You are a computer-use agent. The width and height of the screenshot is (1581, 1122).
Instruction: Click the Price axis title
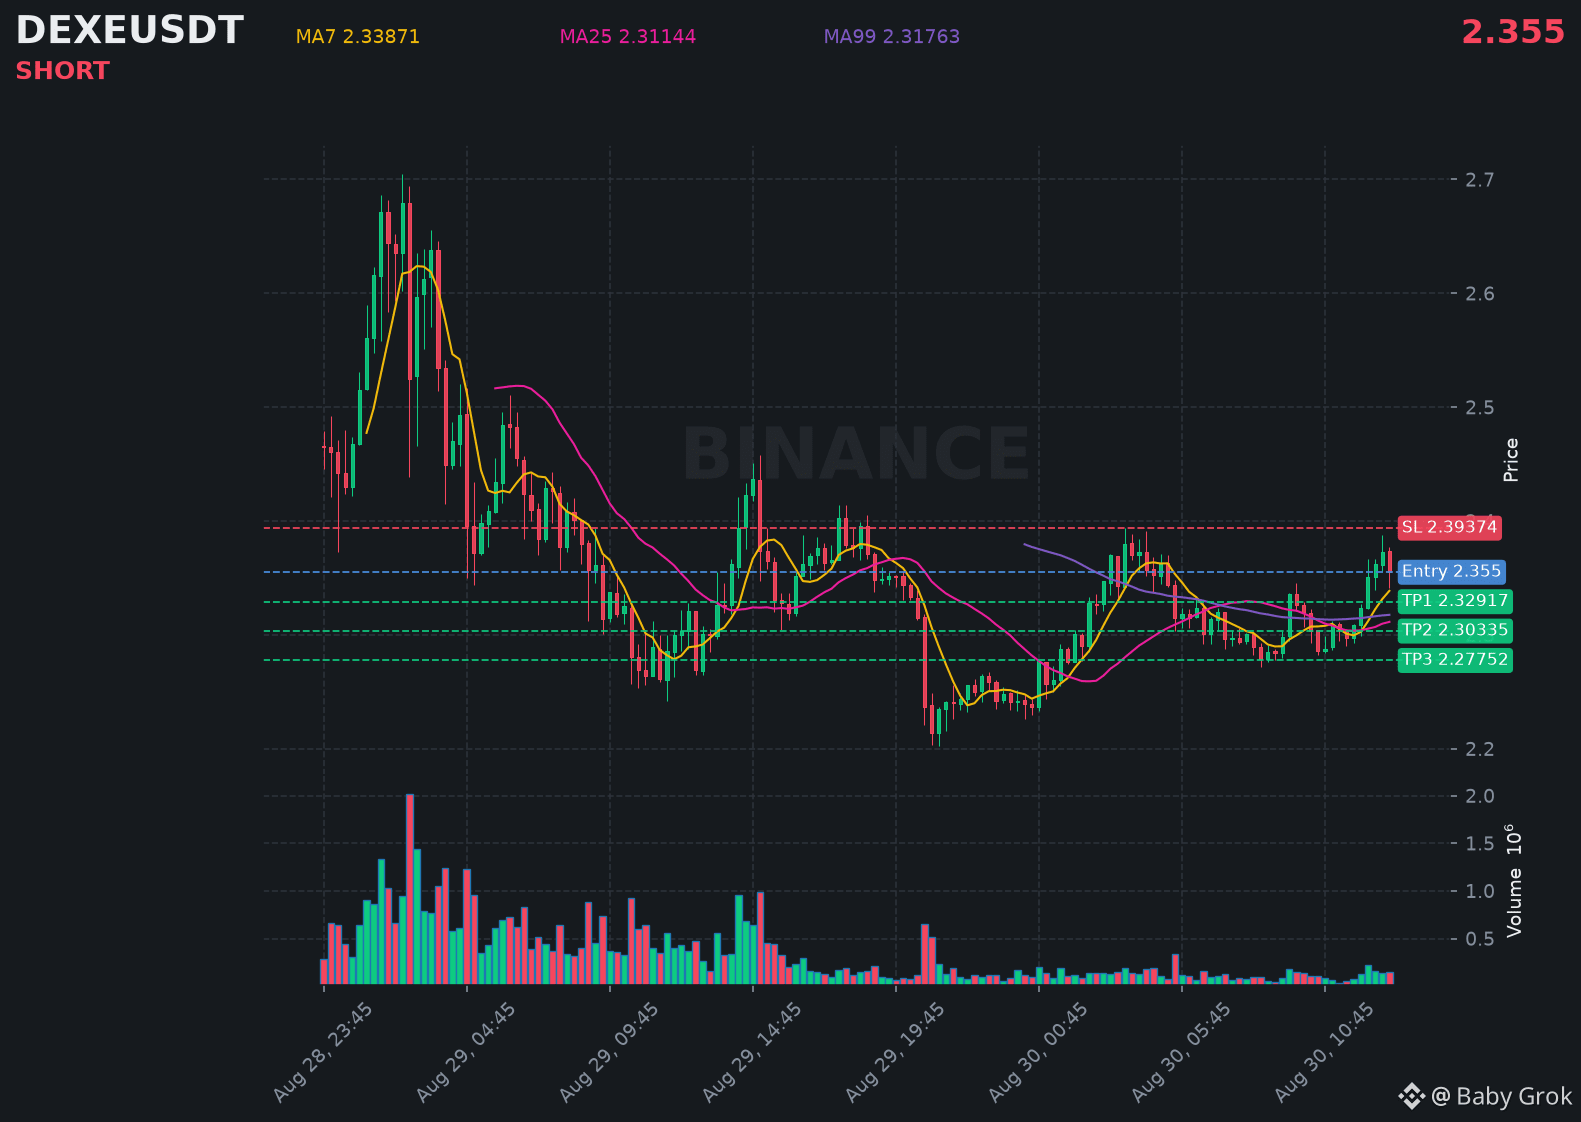point(1511,460)
